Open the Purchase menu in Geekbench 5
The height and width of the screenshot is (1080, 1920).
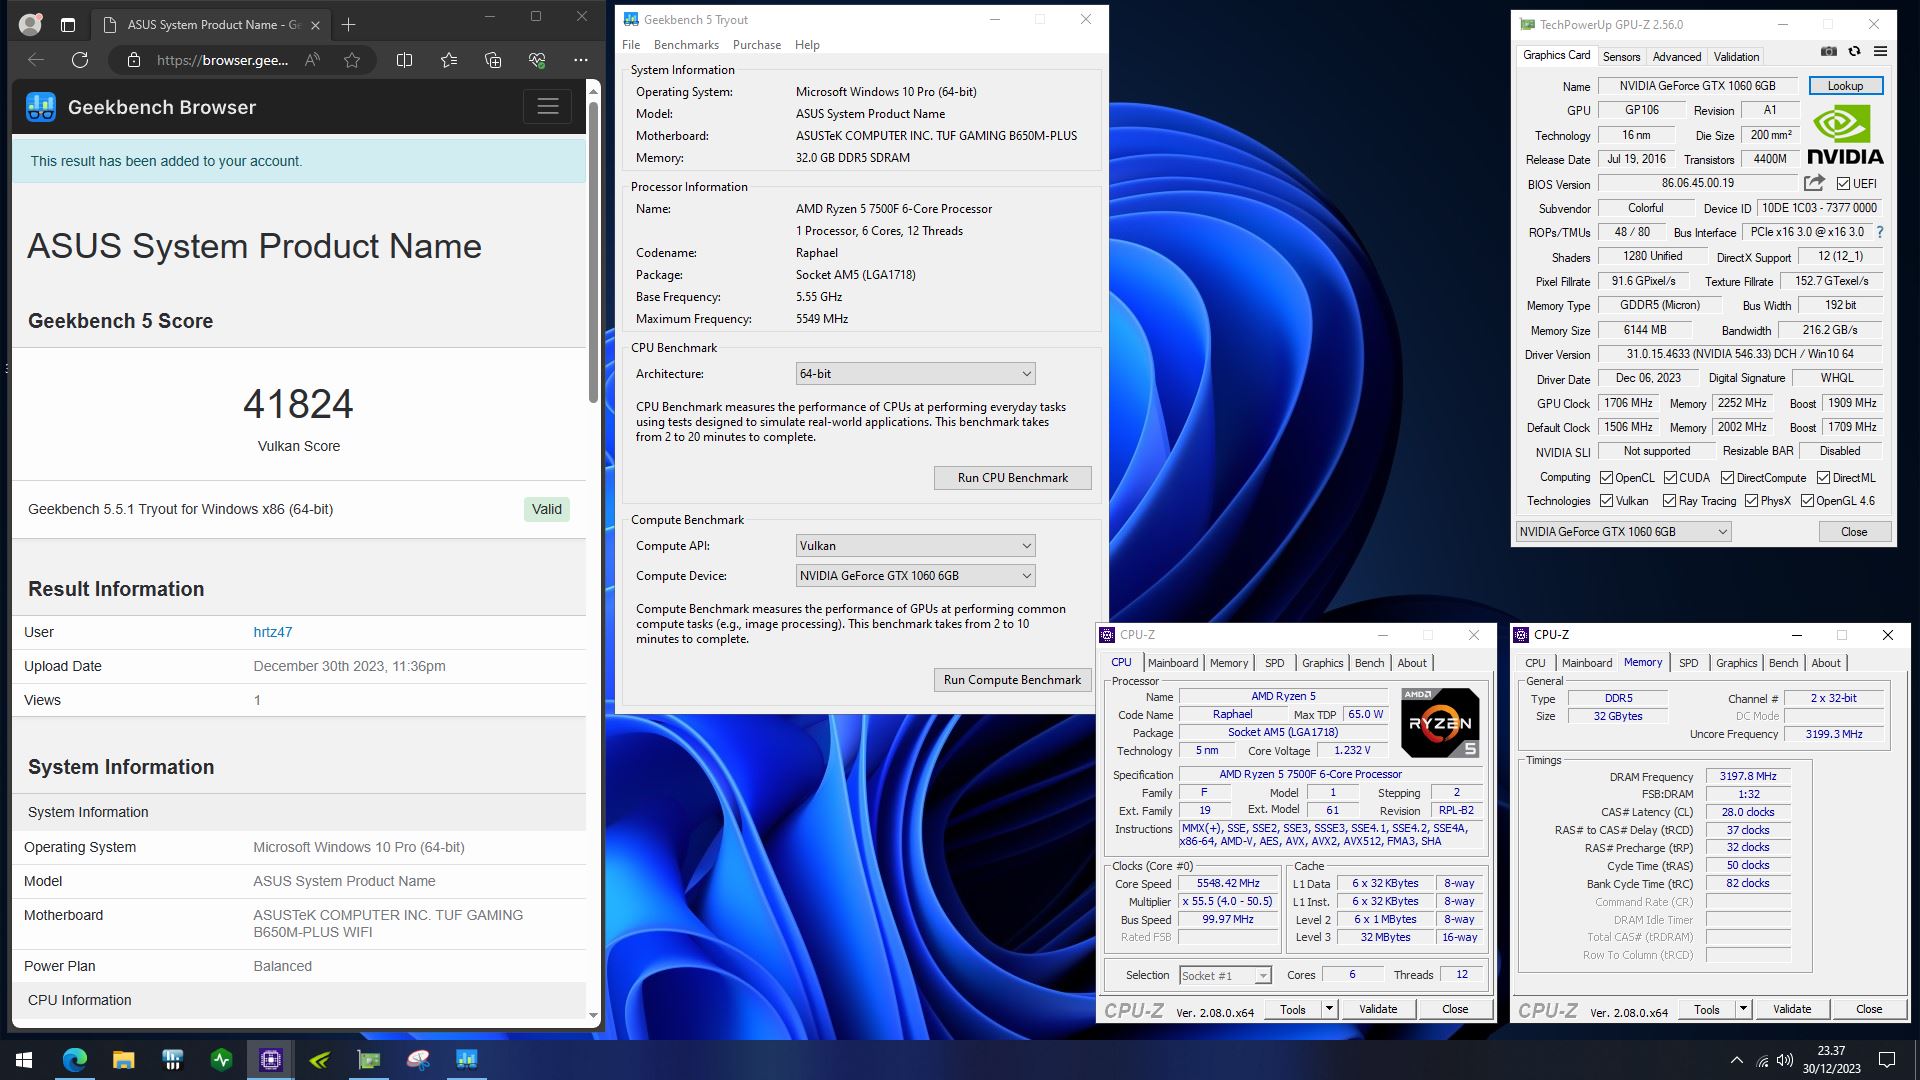[757, 45]
